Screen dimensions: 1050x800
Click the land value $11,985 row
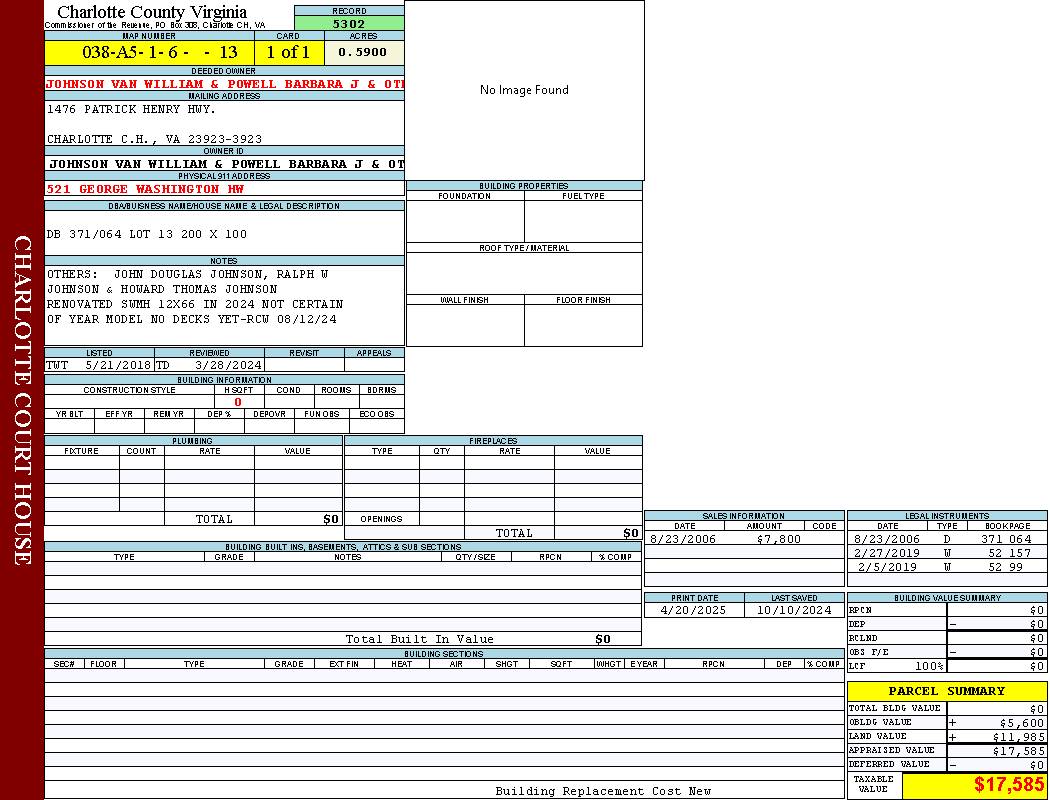(x=946, y=736)
